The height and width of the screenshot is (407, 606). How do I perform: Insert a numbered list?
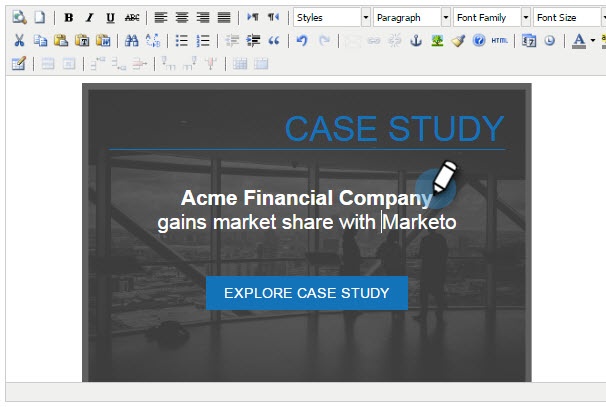[x=203, y=40]
